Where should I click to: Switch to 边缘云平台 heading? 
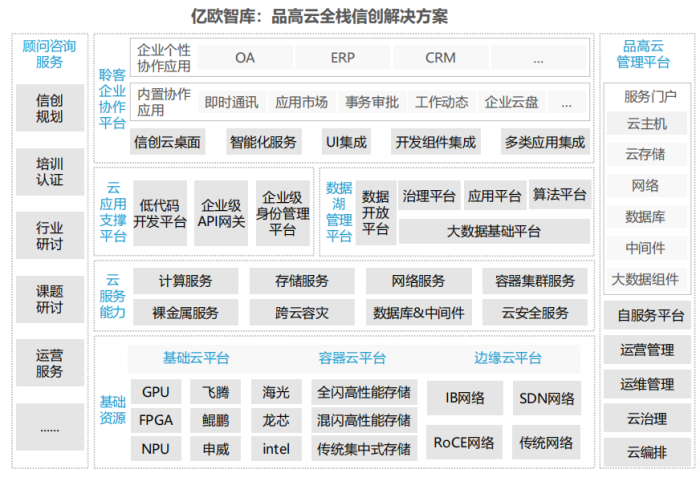click(508, 358)
